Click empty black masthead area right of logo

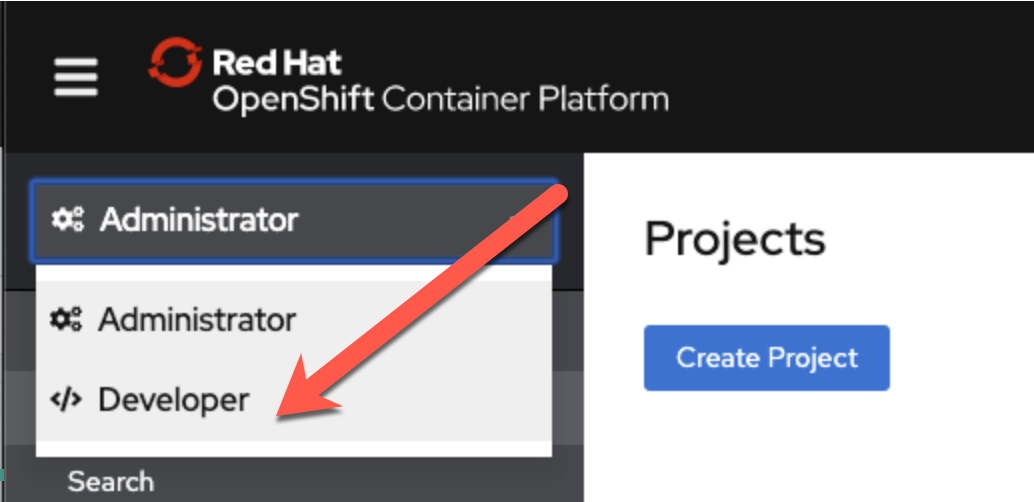pos(850,75)
